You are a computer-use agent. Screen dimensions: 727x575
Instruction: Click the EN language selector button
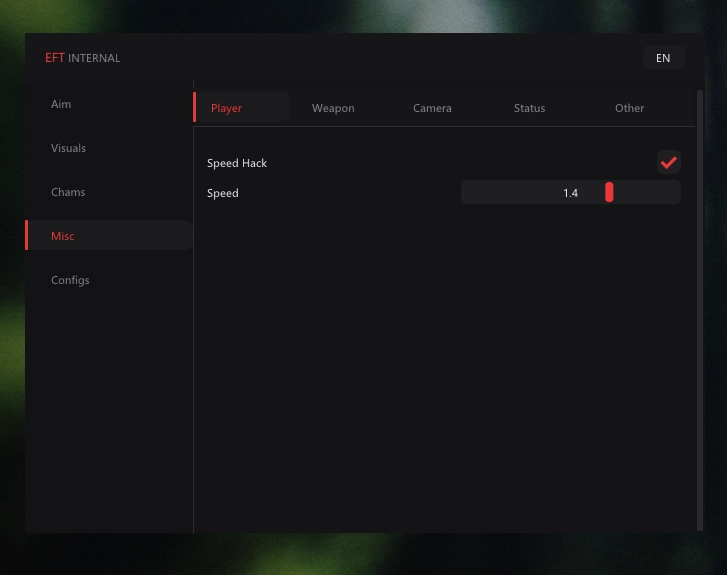coord(663,58)
